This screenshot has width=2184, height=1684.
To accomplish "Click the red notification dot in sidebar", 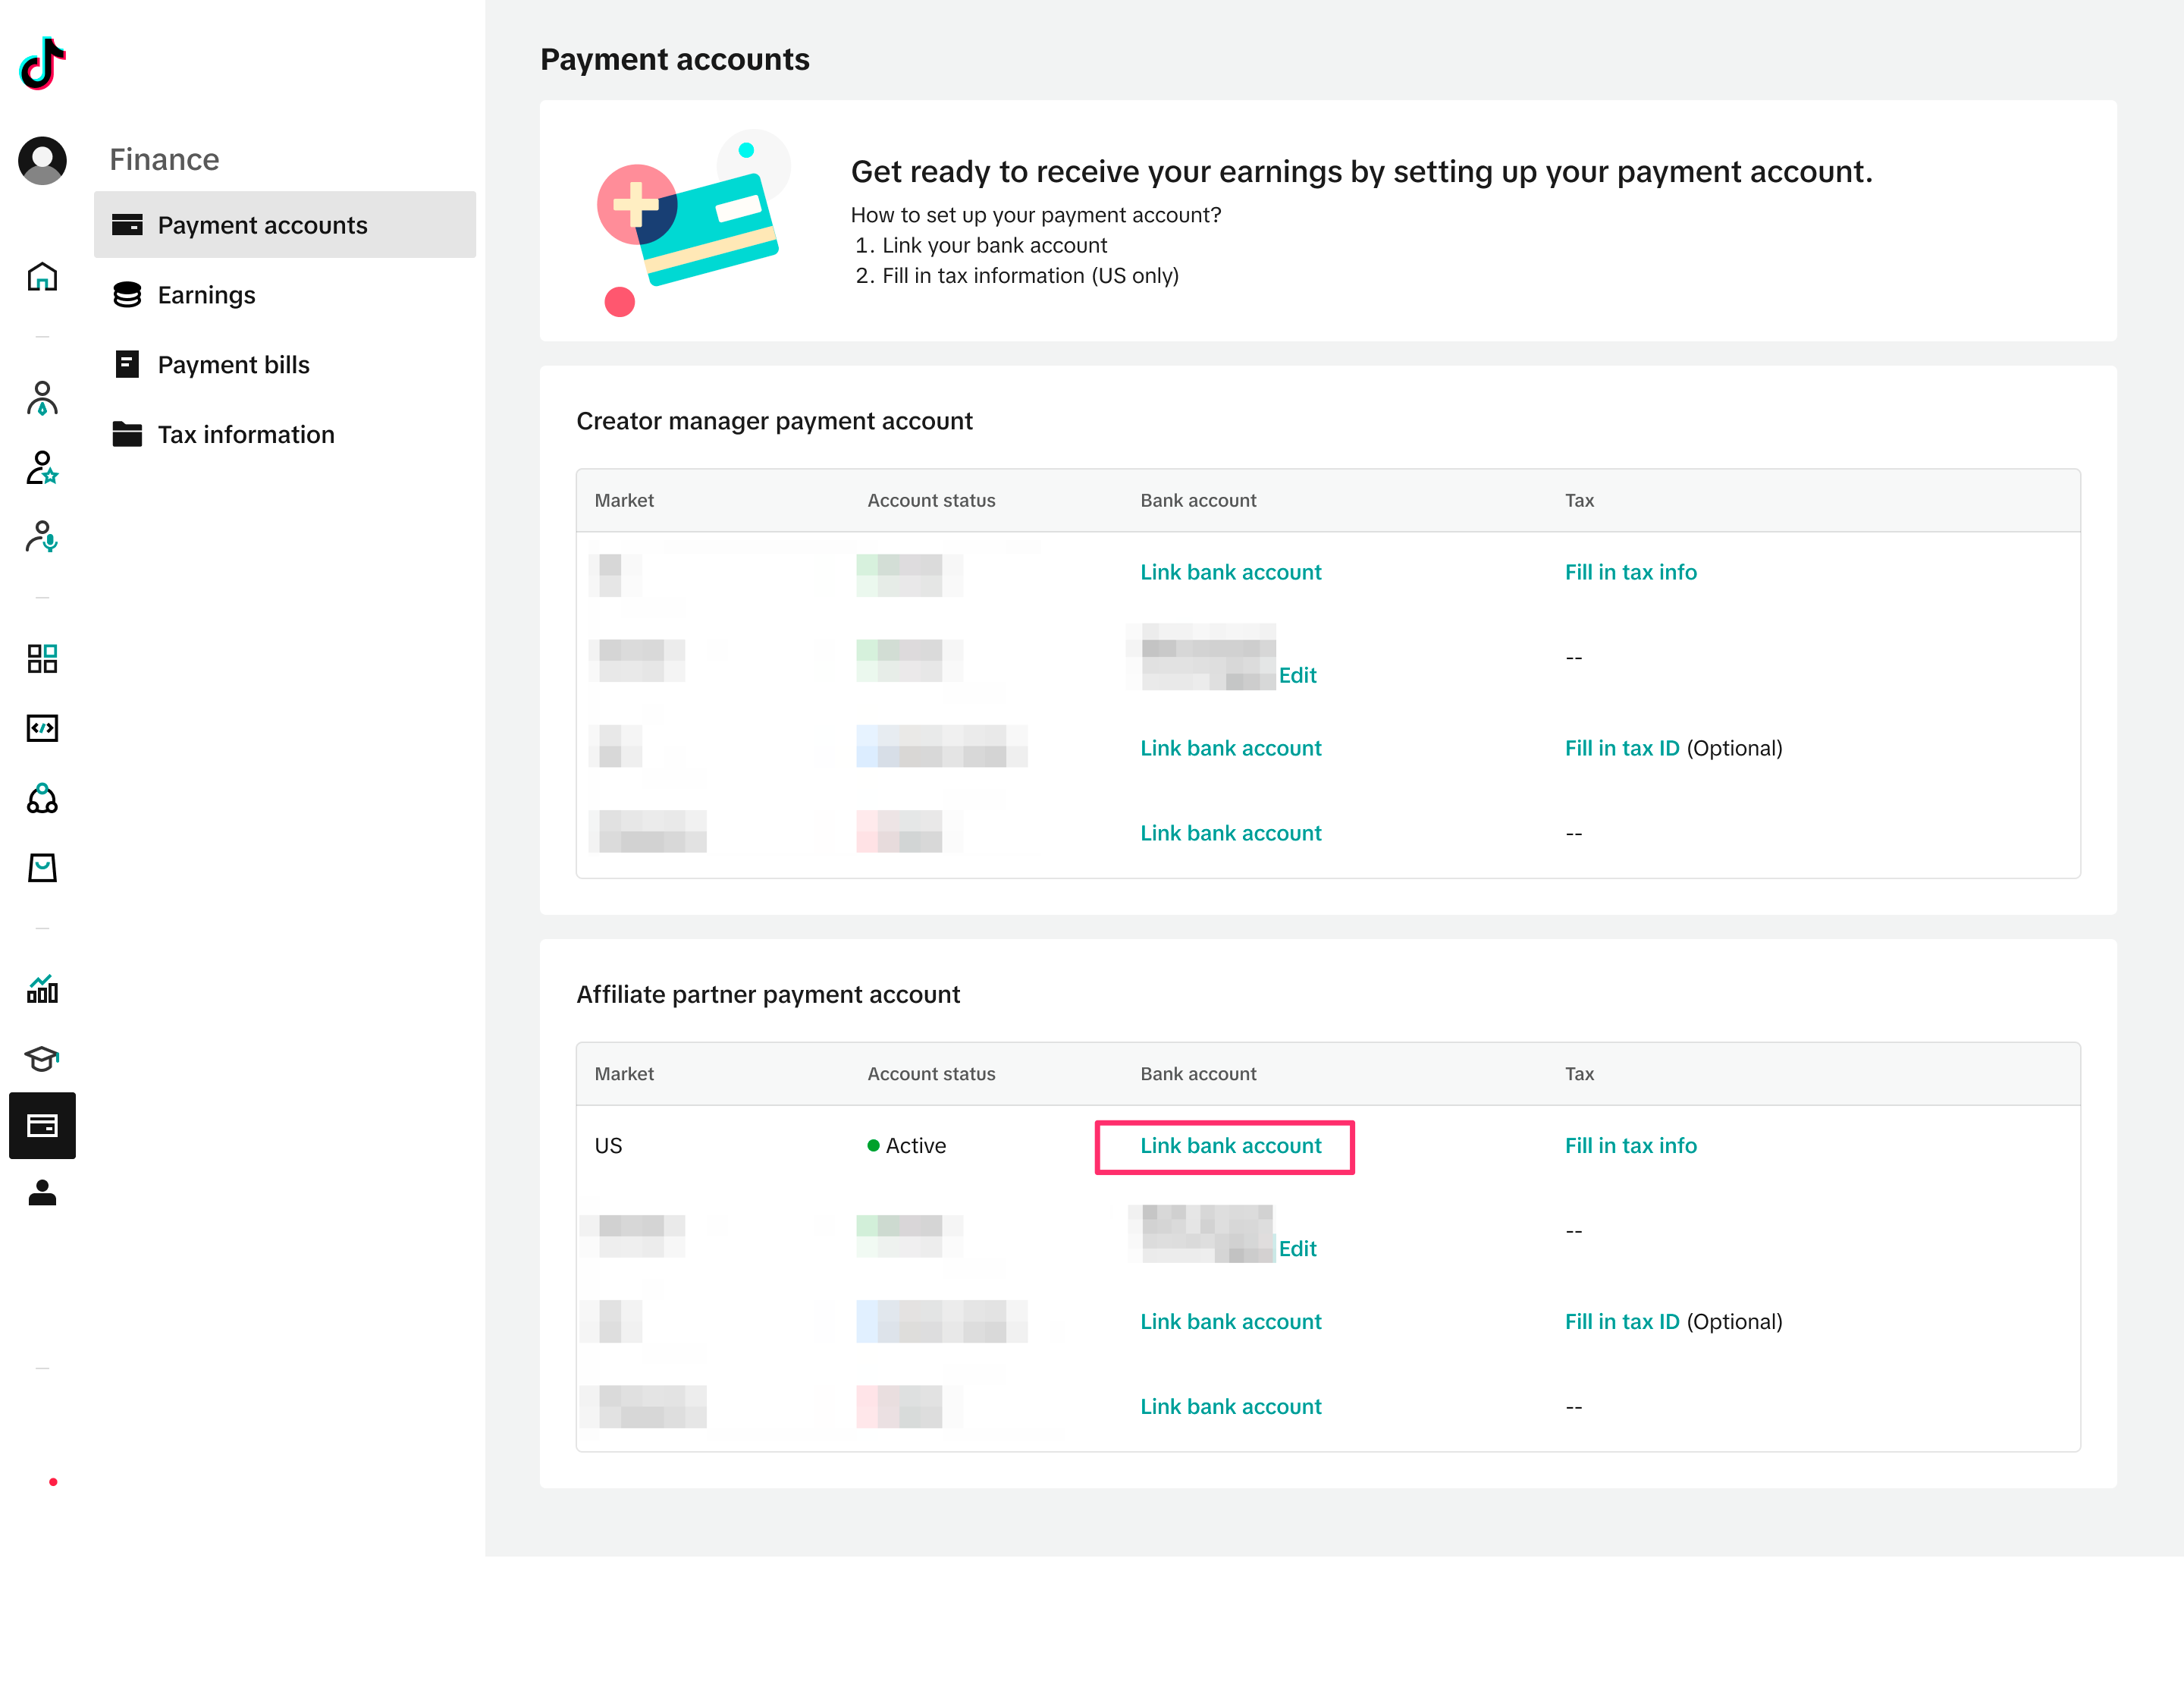I will [x=53, y=1482].
